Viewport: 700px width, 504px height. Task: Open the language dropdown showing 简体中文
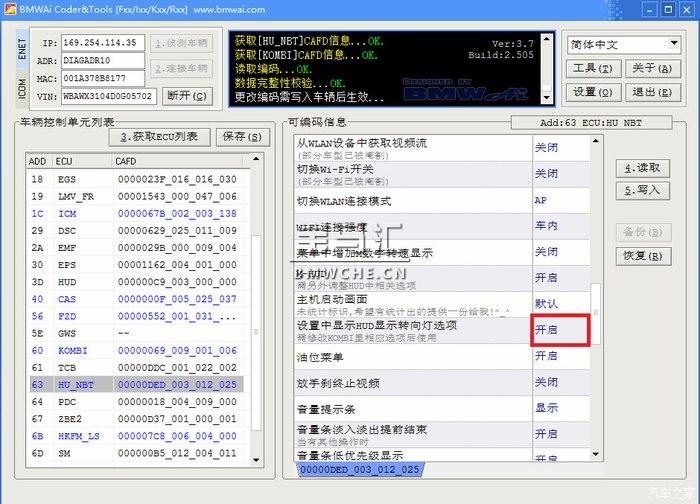pos(624,45)
